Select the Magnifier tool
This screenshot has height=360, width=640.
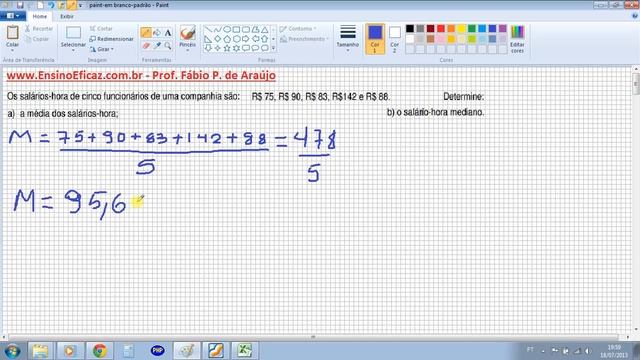pos(168,46)
